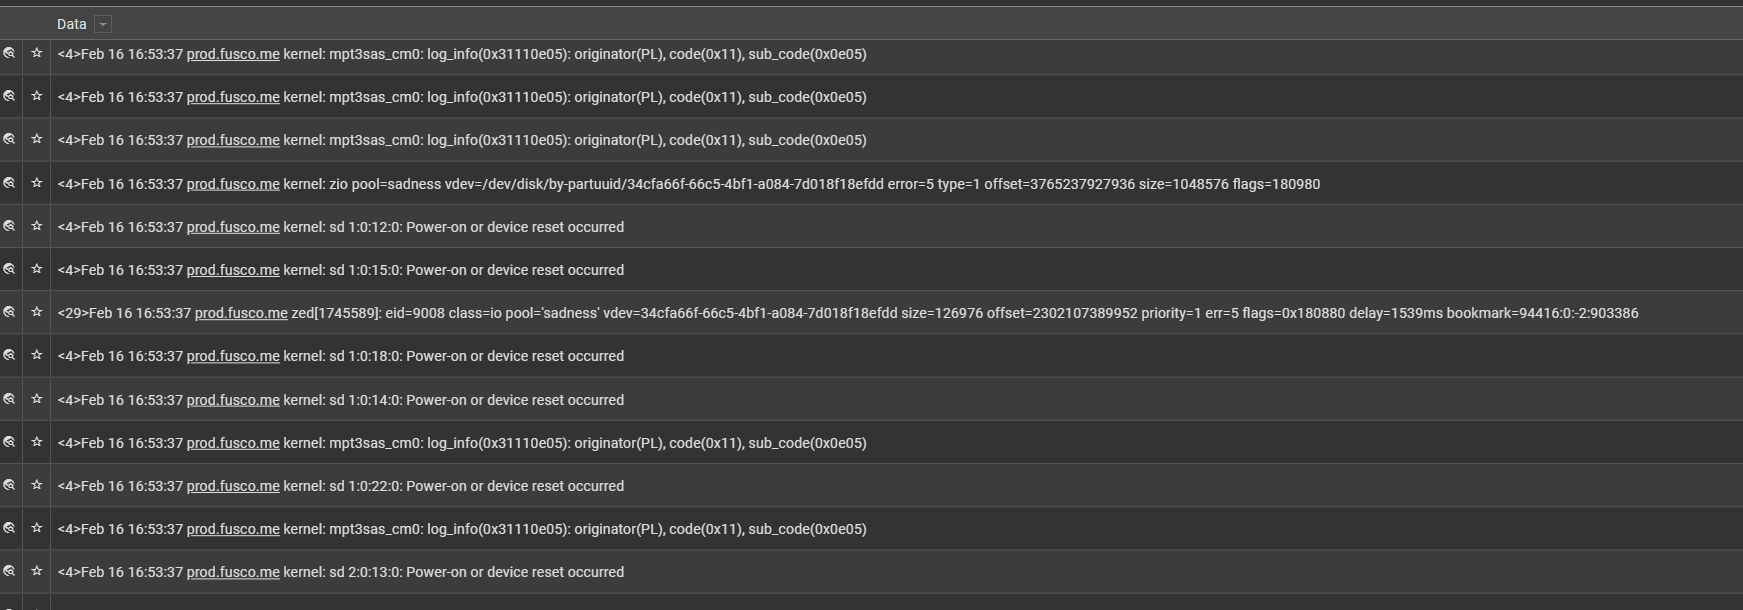Screen dimensions: 1743x610
Task: Star the sd 1:0:12:0 reset log entry
Action: (37, 226)
